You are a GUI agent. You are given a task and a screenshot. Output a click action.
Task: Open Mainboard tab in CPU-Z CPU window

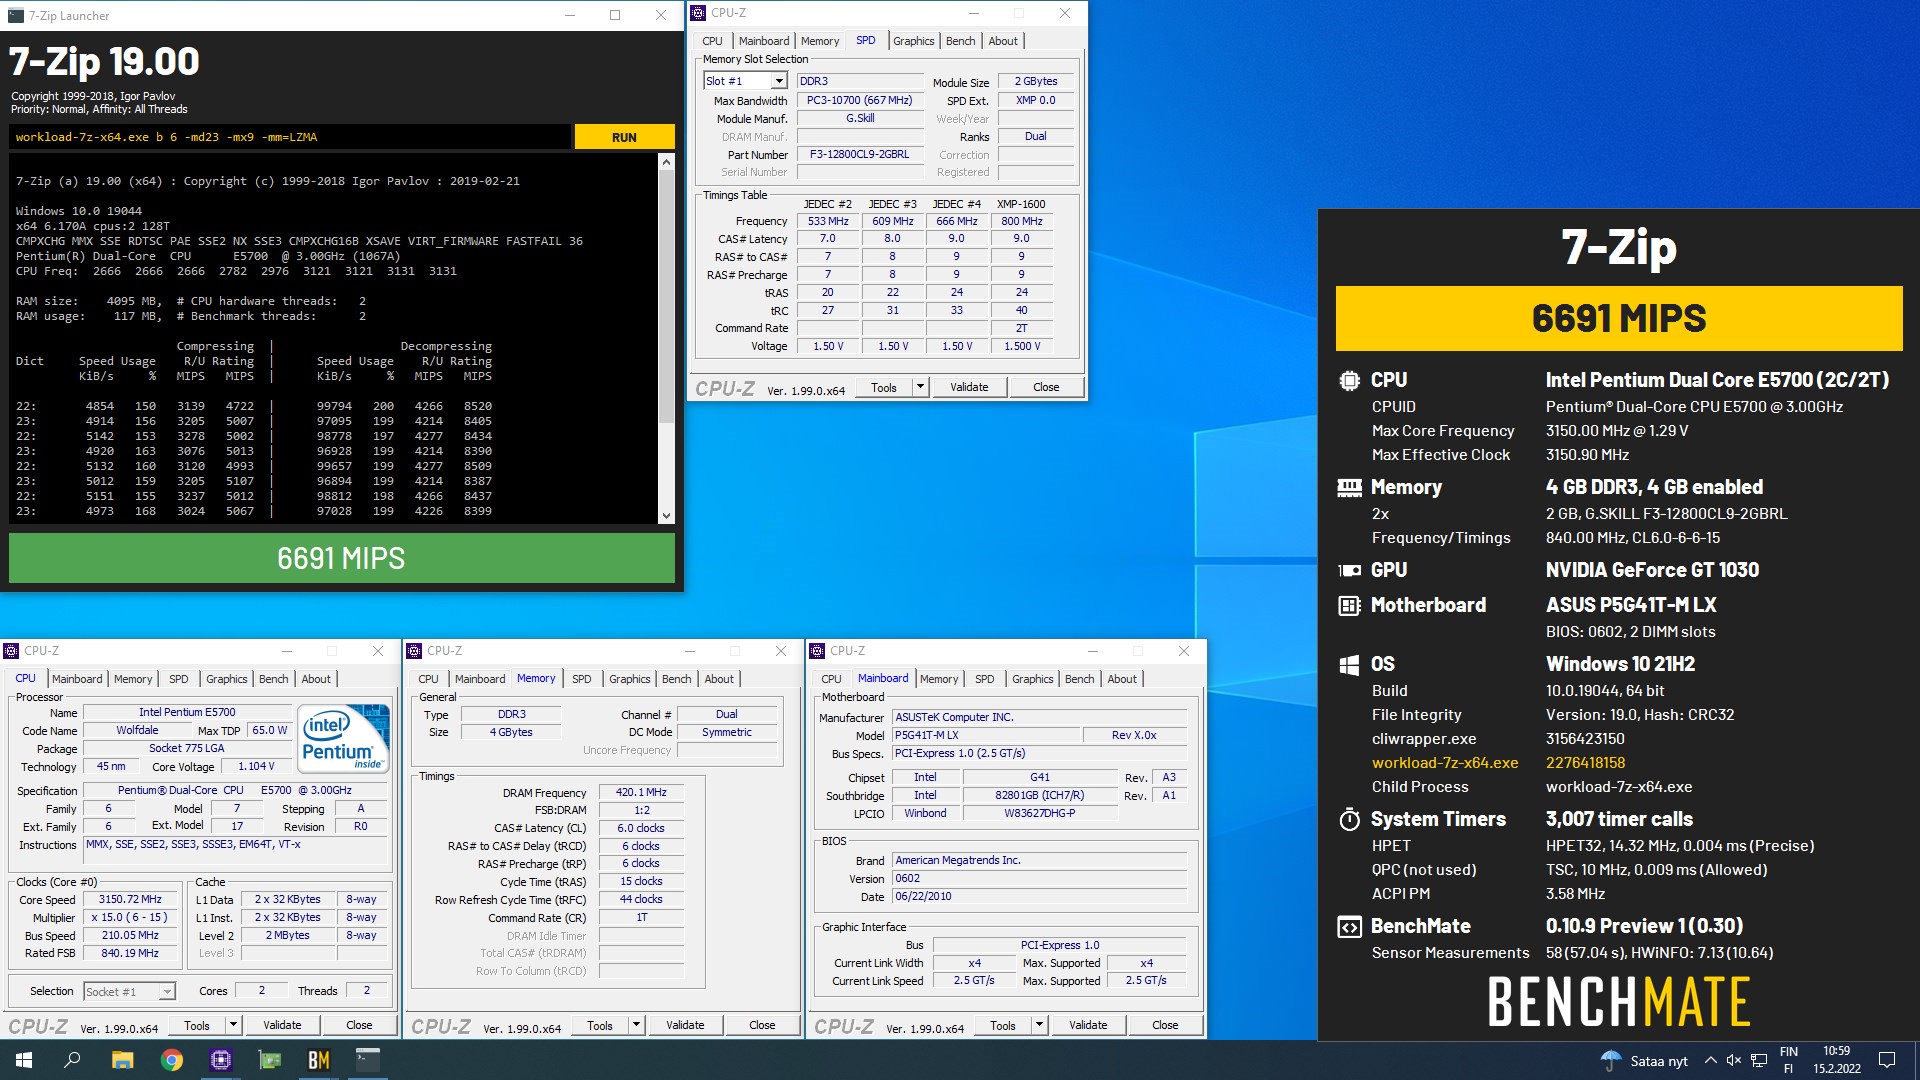coord(77,679)
